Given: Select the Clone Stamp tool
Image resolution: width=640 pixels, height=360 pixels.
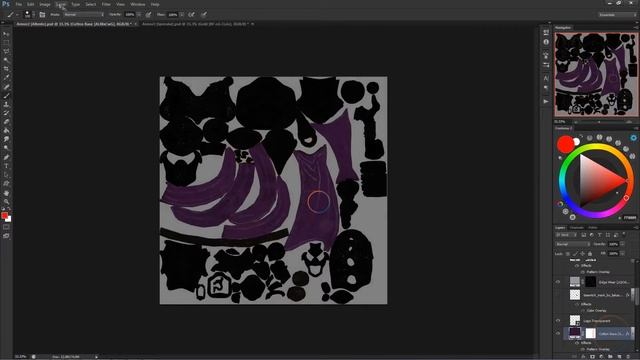Looking at the screenshot, I should pyautogui.click(x=6, y=104).
